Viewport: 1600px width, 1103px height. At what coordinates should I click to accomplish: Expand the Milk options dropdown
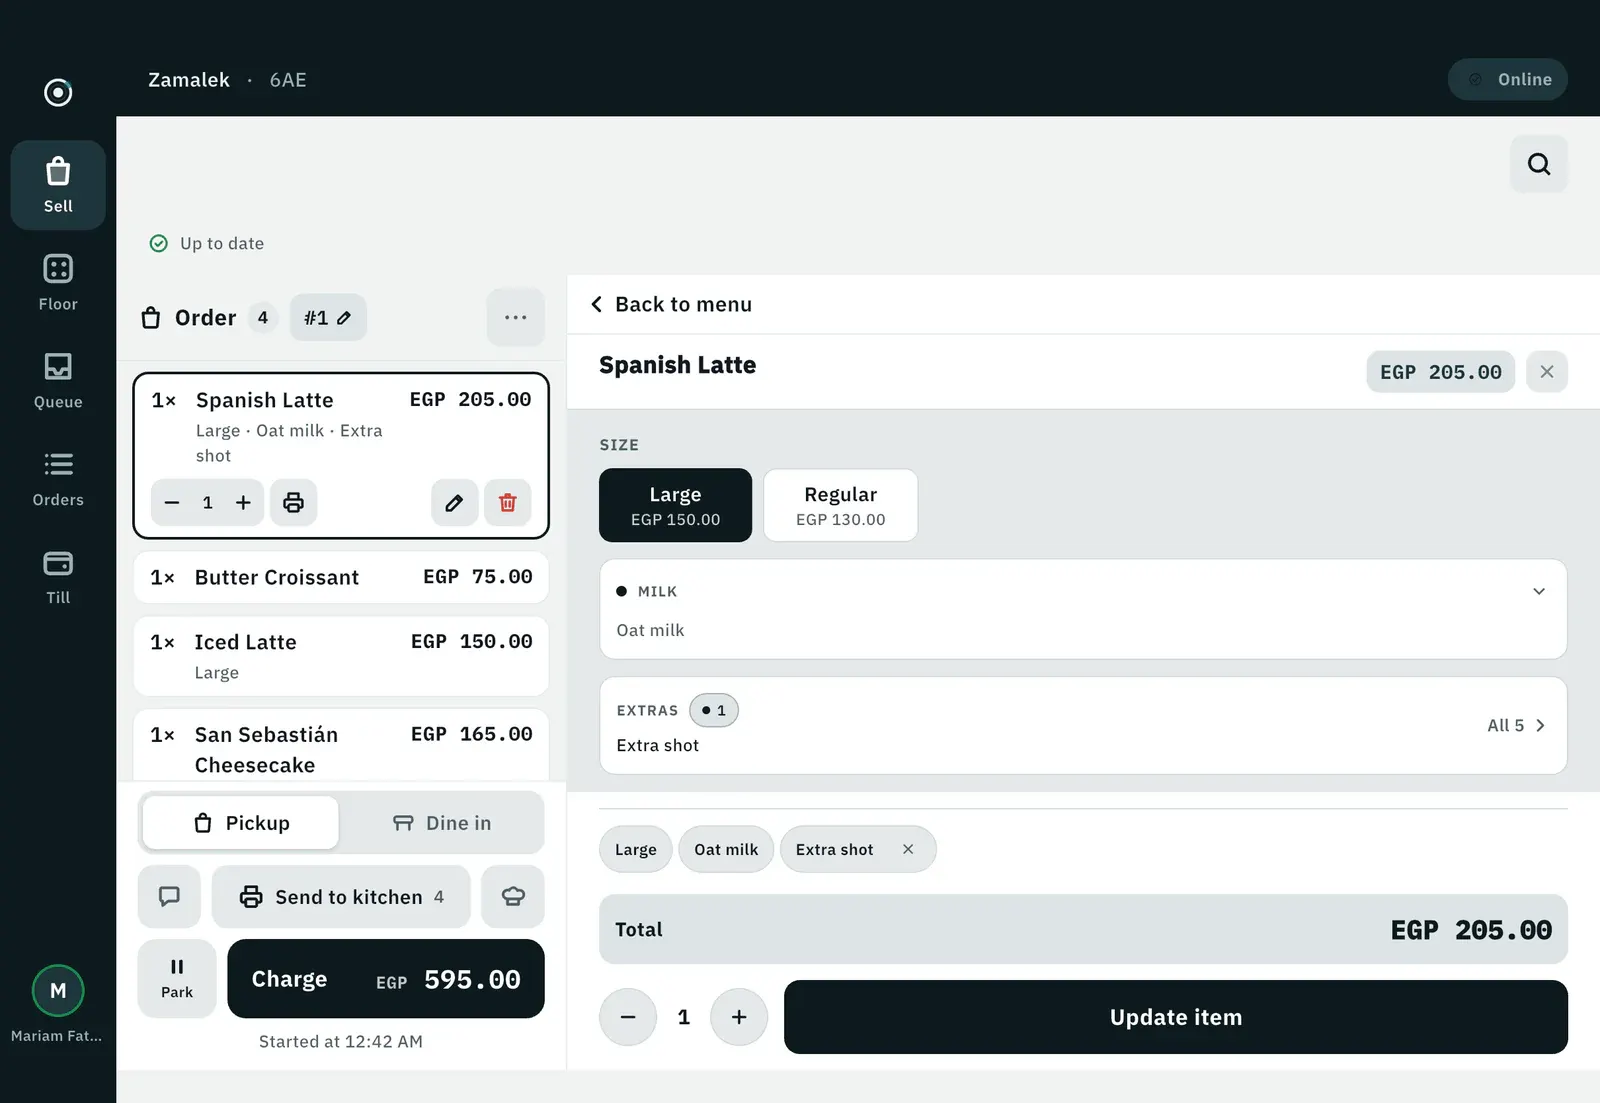point(1083,609)
